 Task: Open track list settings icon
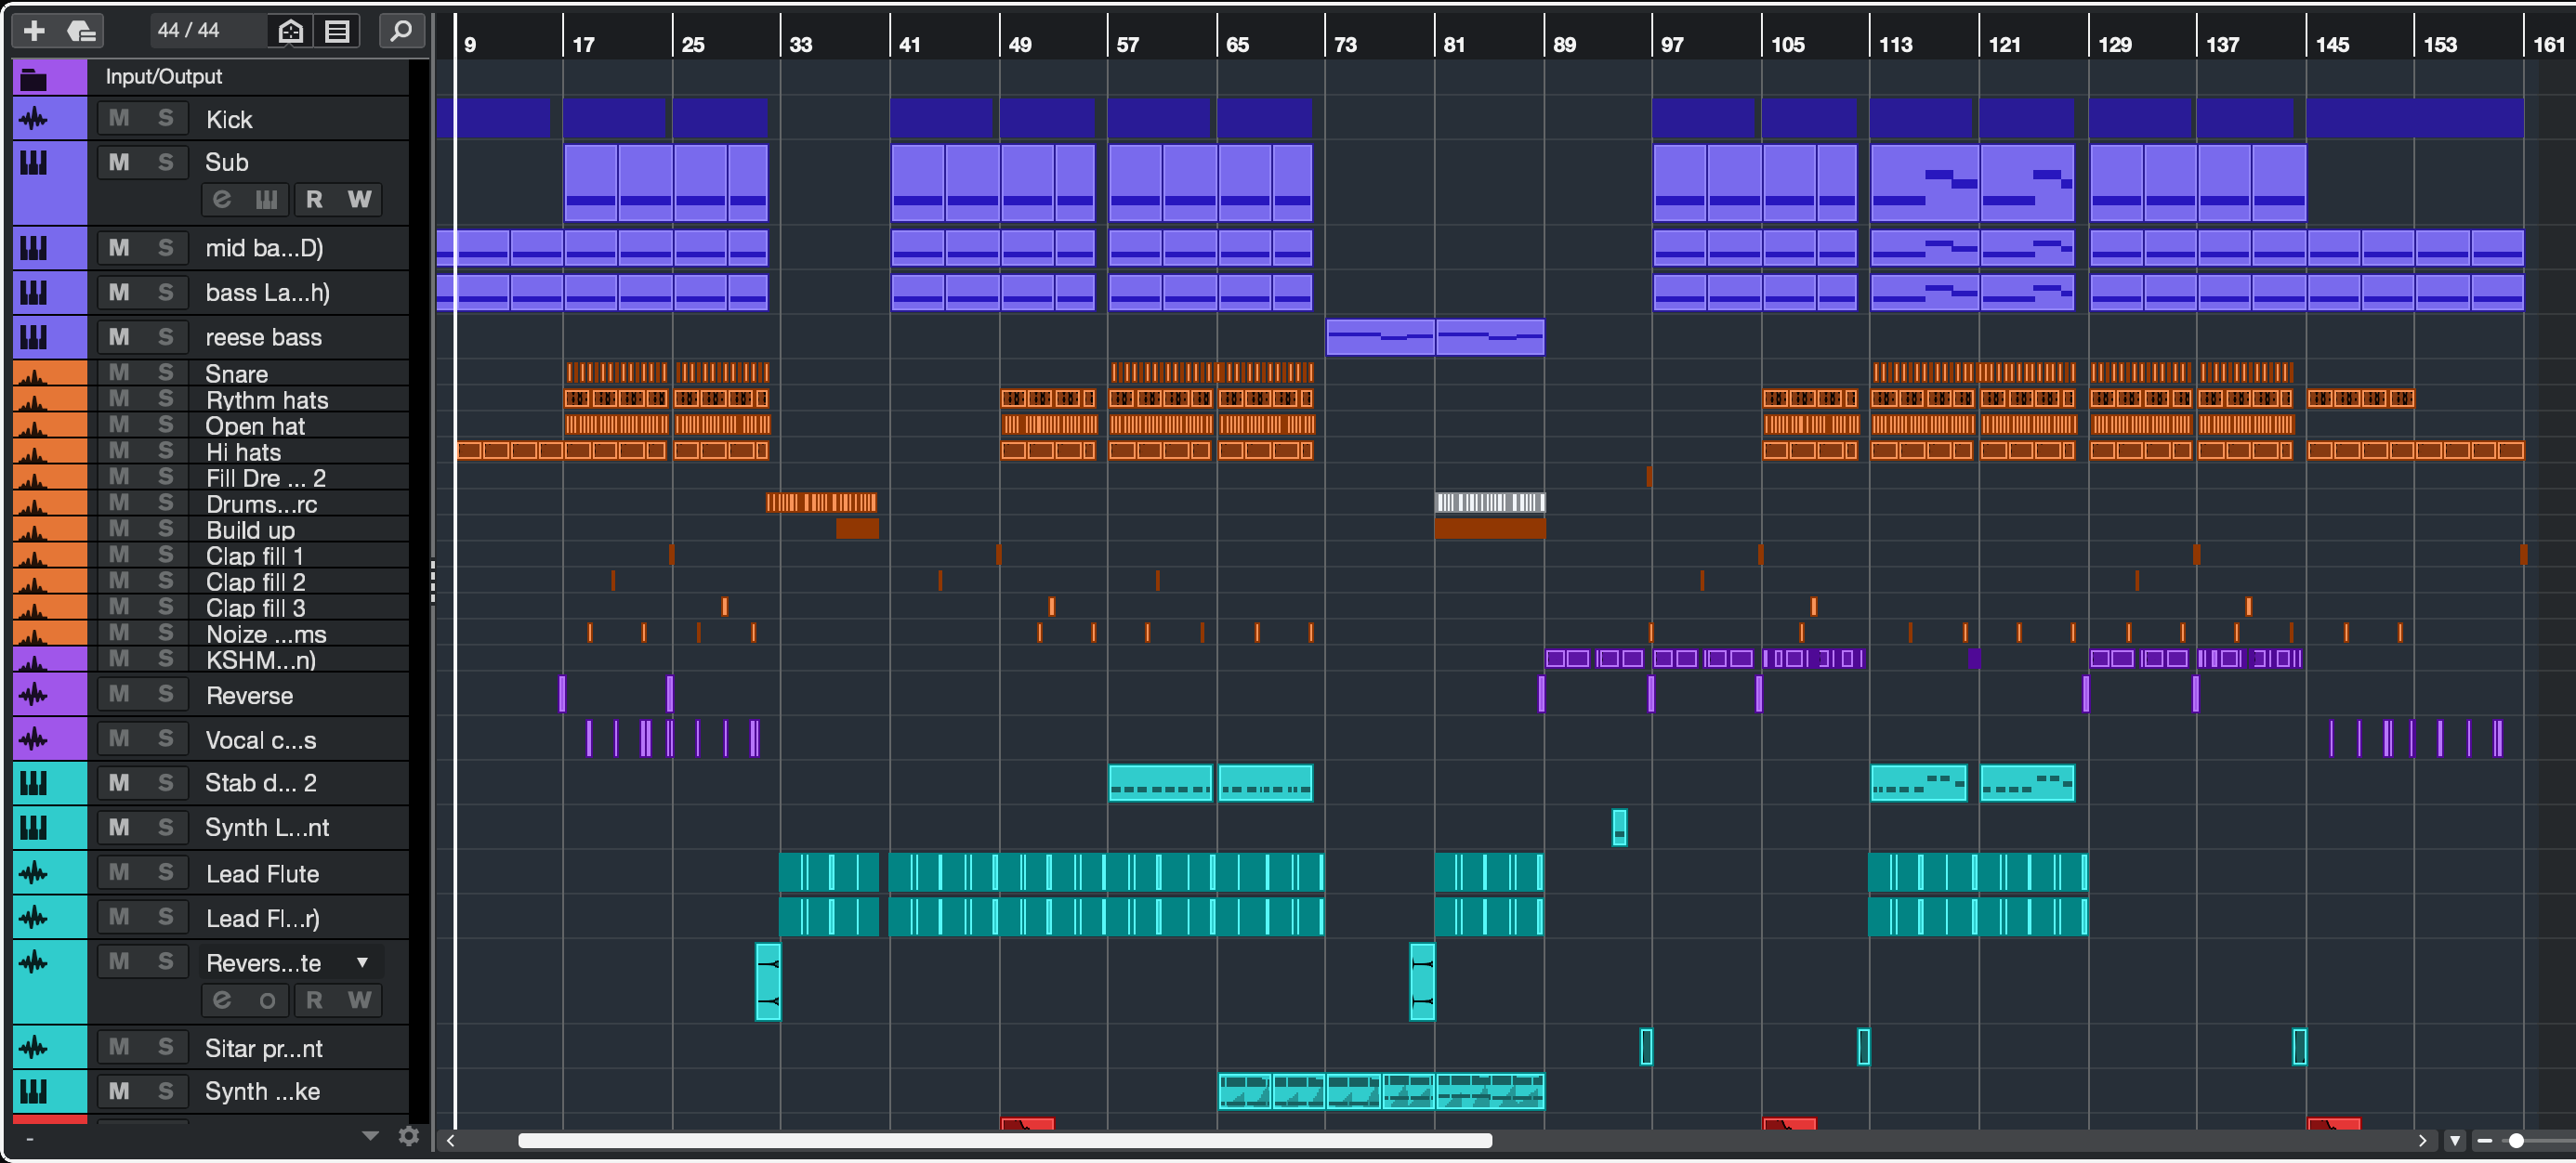click(338, 31)
